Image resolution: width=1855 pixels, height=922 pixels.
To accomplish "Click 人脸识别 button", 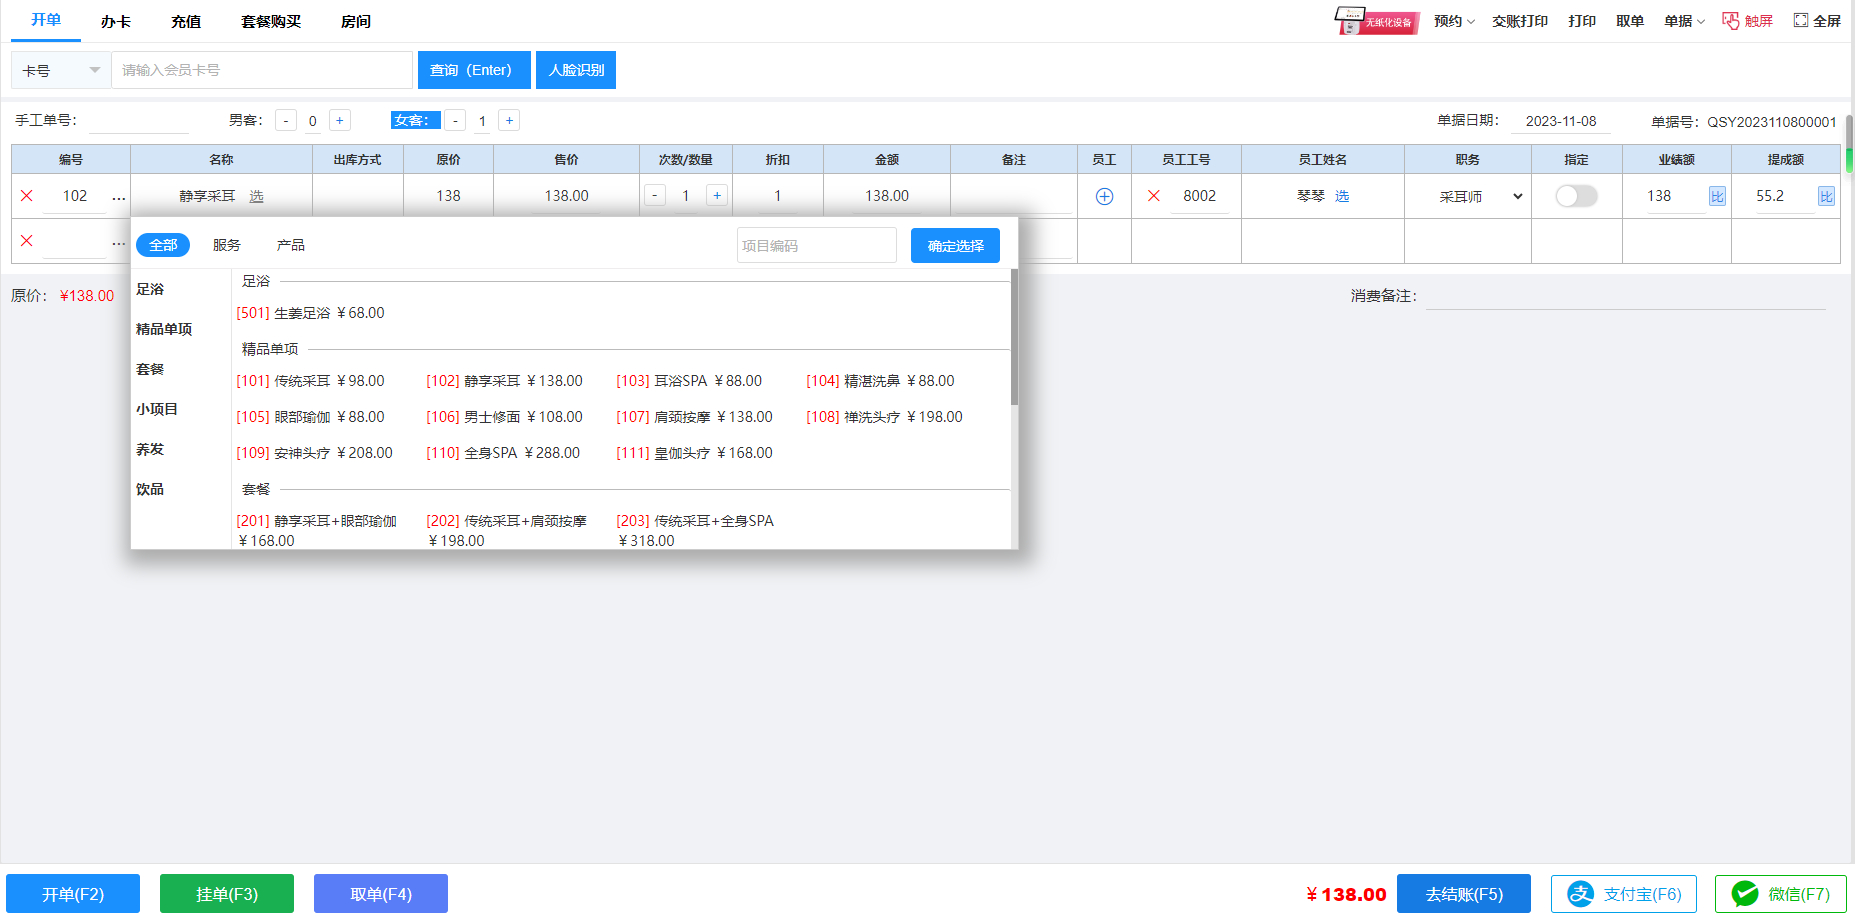I will [x=576, y=70].
